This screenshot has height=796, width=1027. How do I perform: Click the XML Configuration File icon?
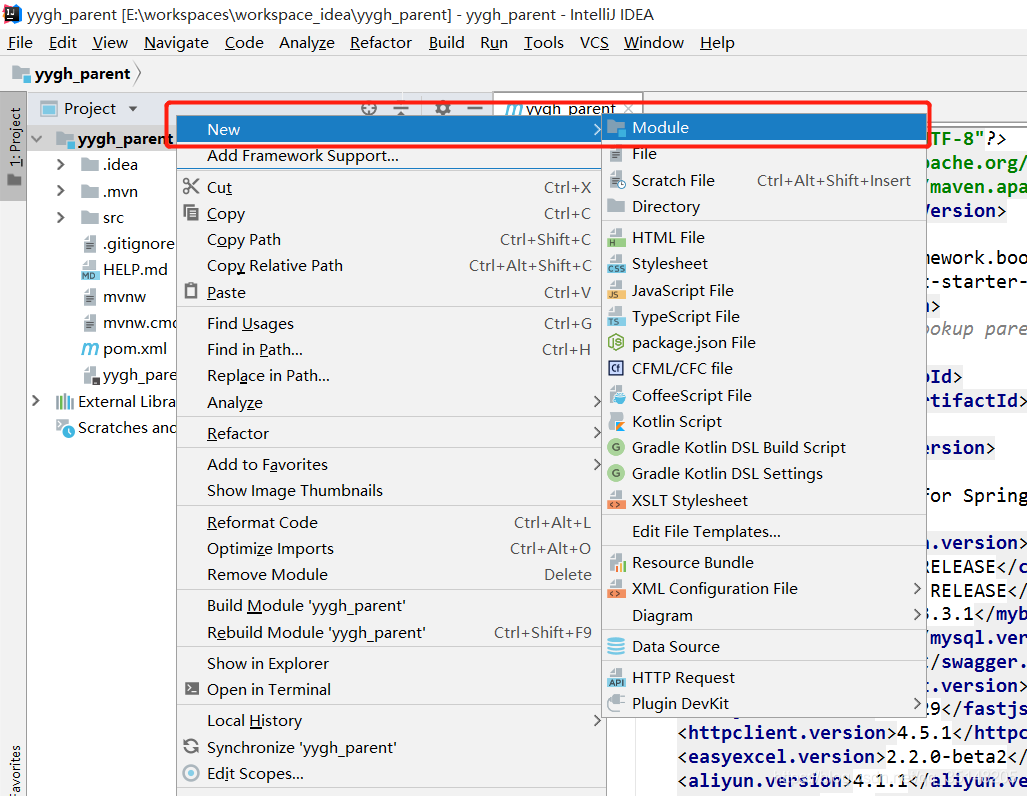click(616, 588)
